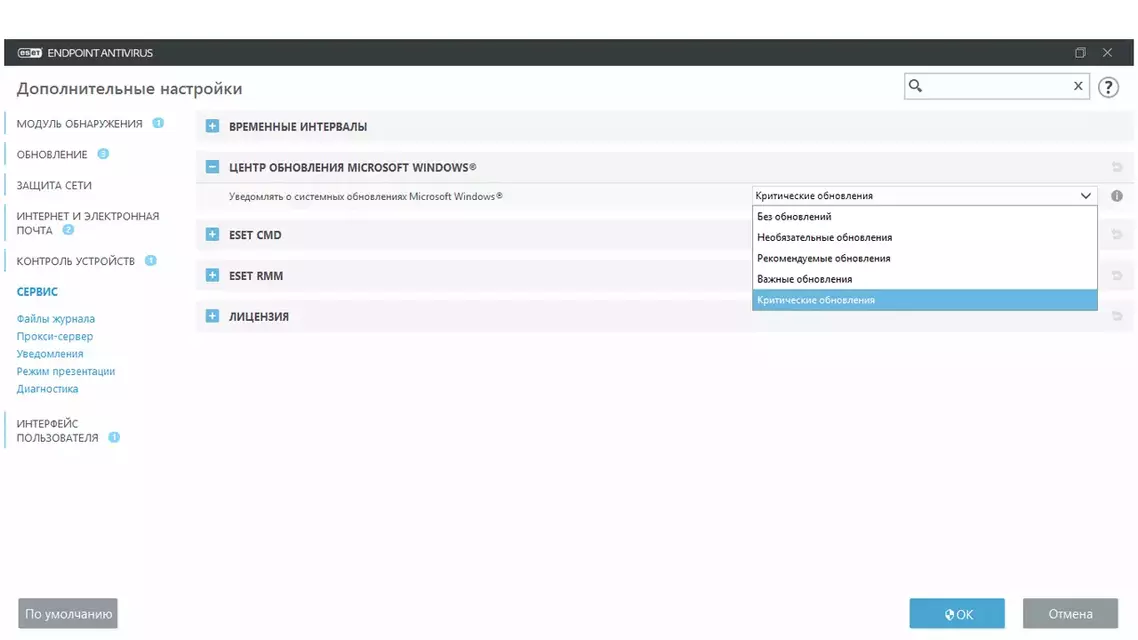This screenshot has width=1138, height=640.
Task: Open Интернет и электронная почта category
Action: [88, 223]
